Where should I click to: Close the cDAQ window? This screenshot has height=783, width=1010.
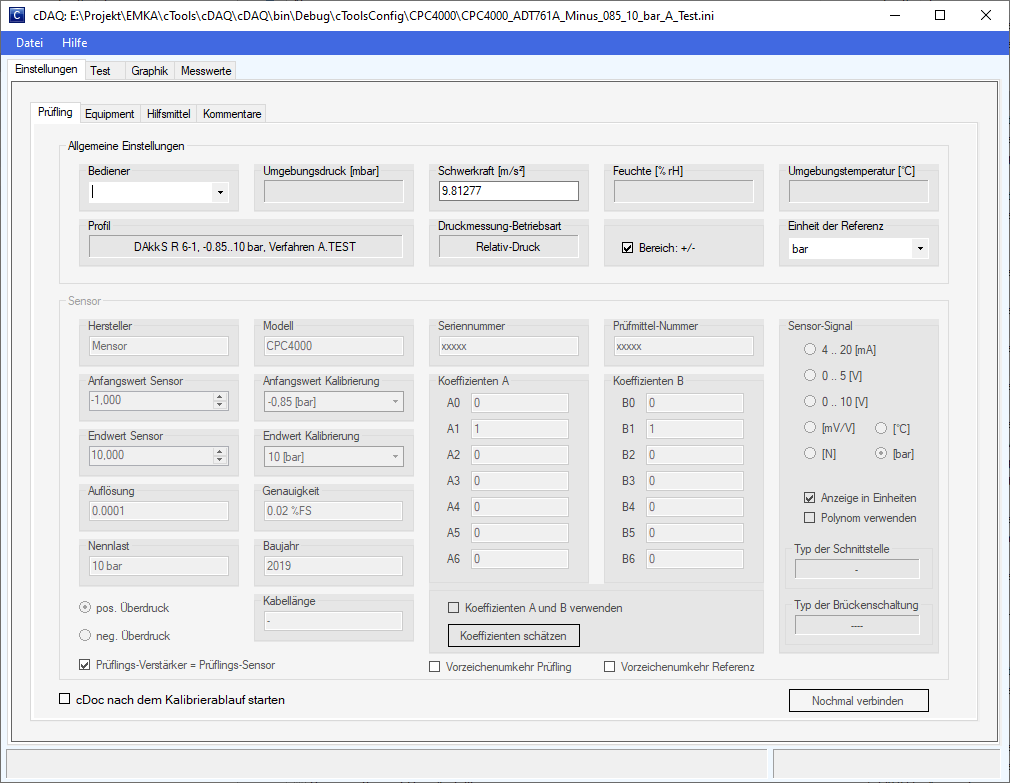986,16
